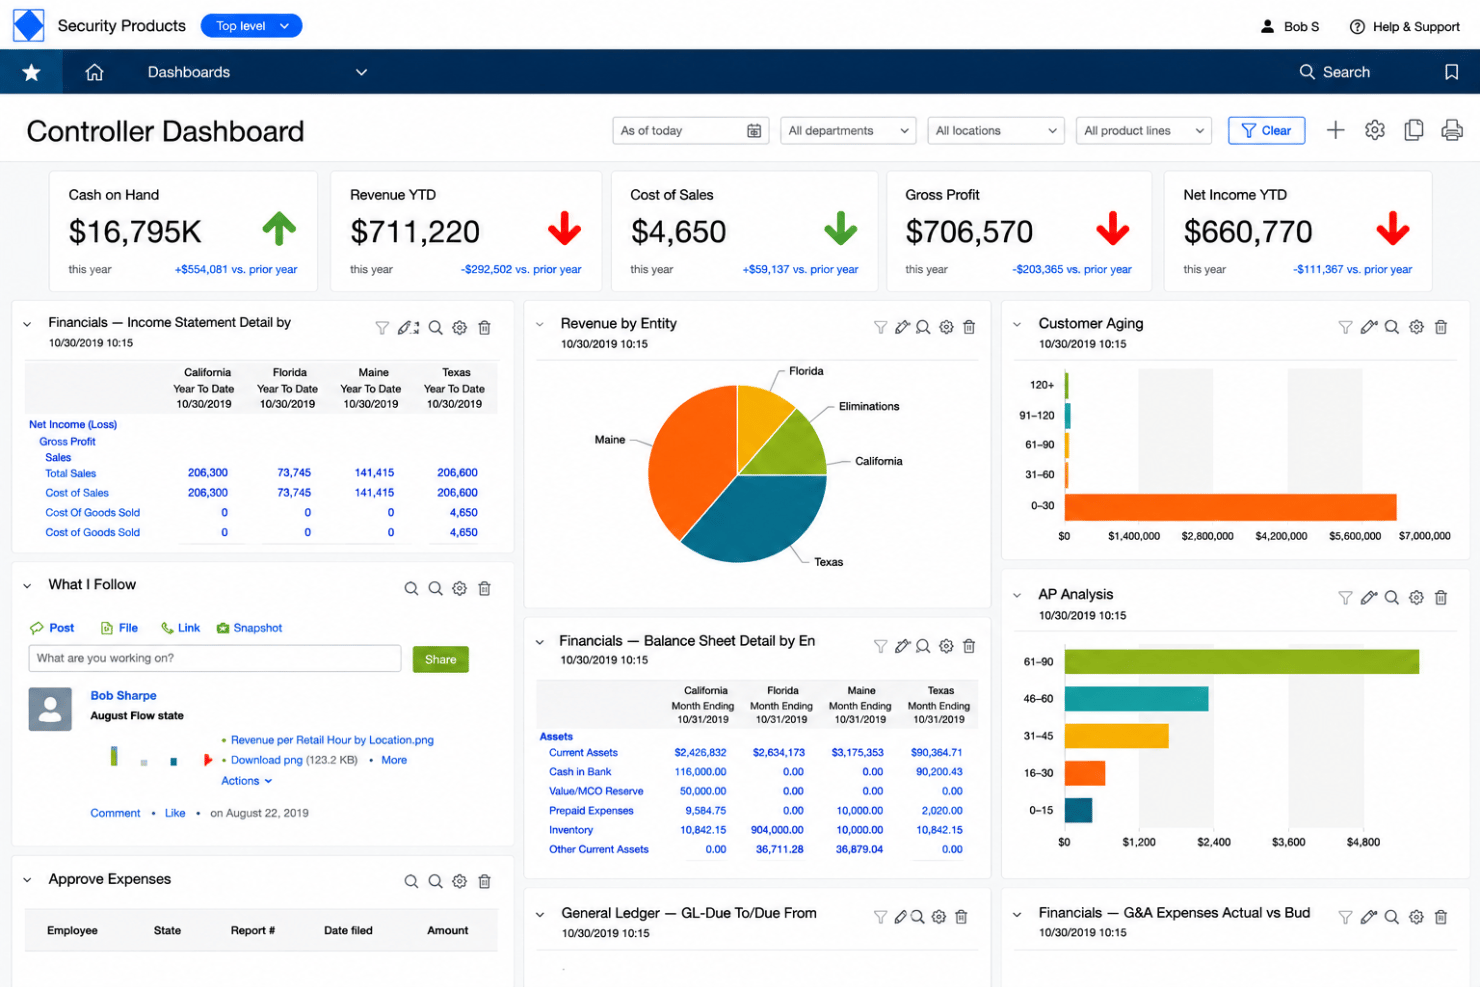
Task: Edit the G&A Expenses panel with the pencil
Action: click(x=1369, y=917)
